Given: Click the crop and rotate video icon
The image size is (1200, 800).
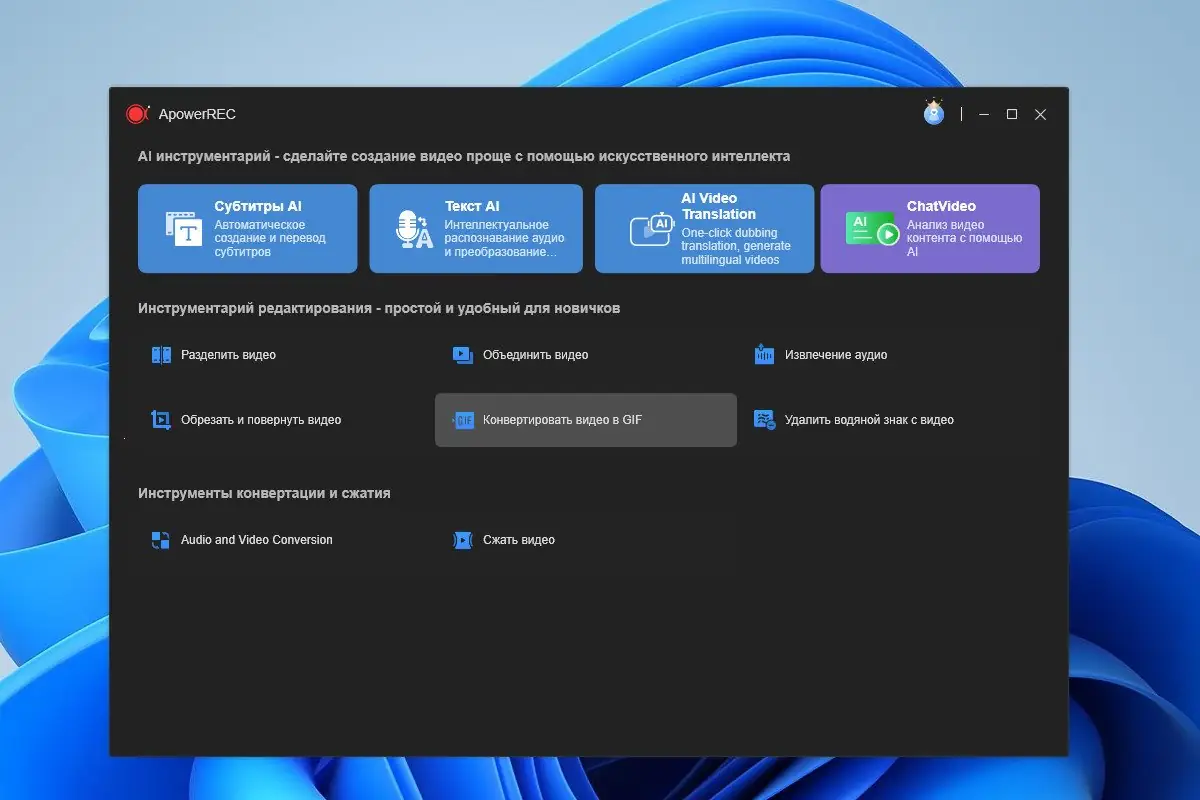Looking at the screenshot, I should [161, 420].
